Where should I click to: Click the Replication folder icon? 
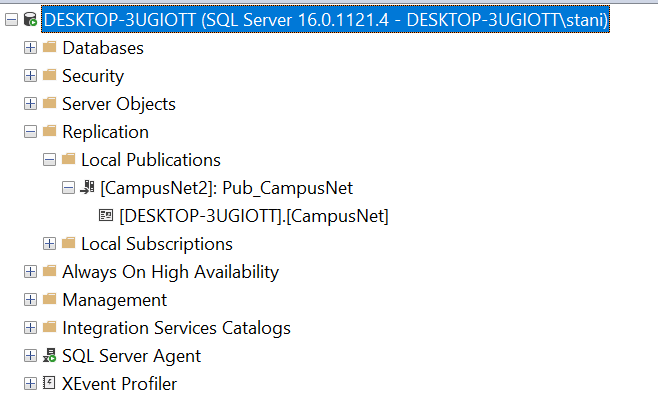tap(50, 131)
